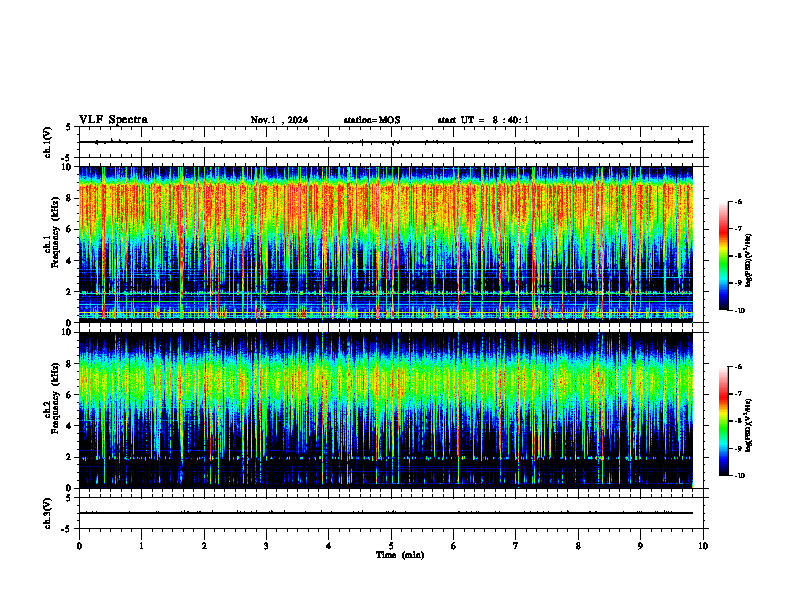Click the time axis tick label '8'
792x612 pixels.
pos(578,546)
